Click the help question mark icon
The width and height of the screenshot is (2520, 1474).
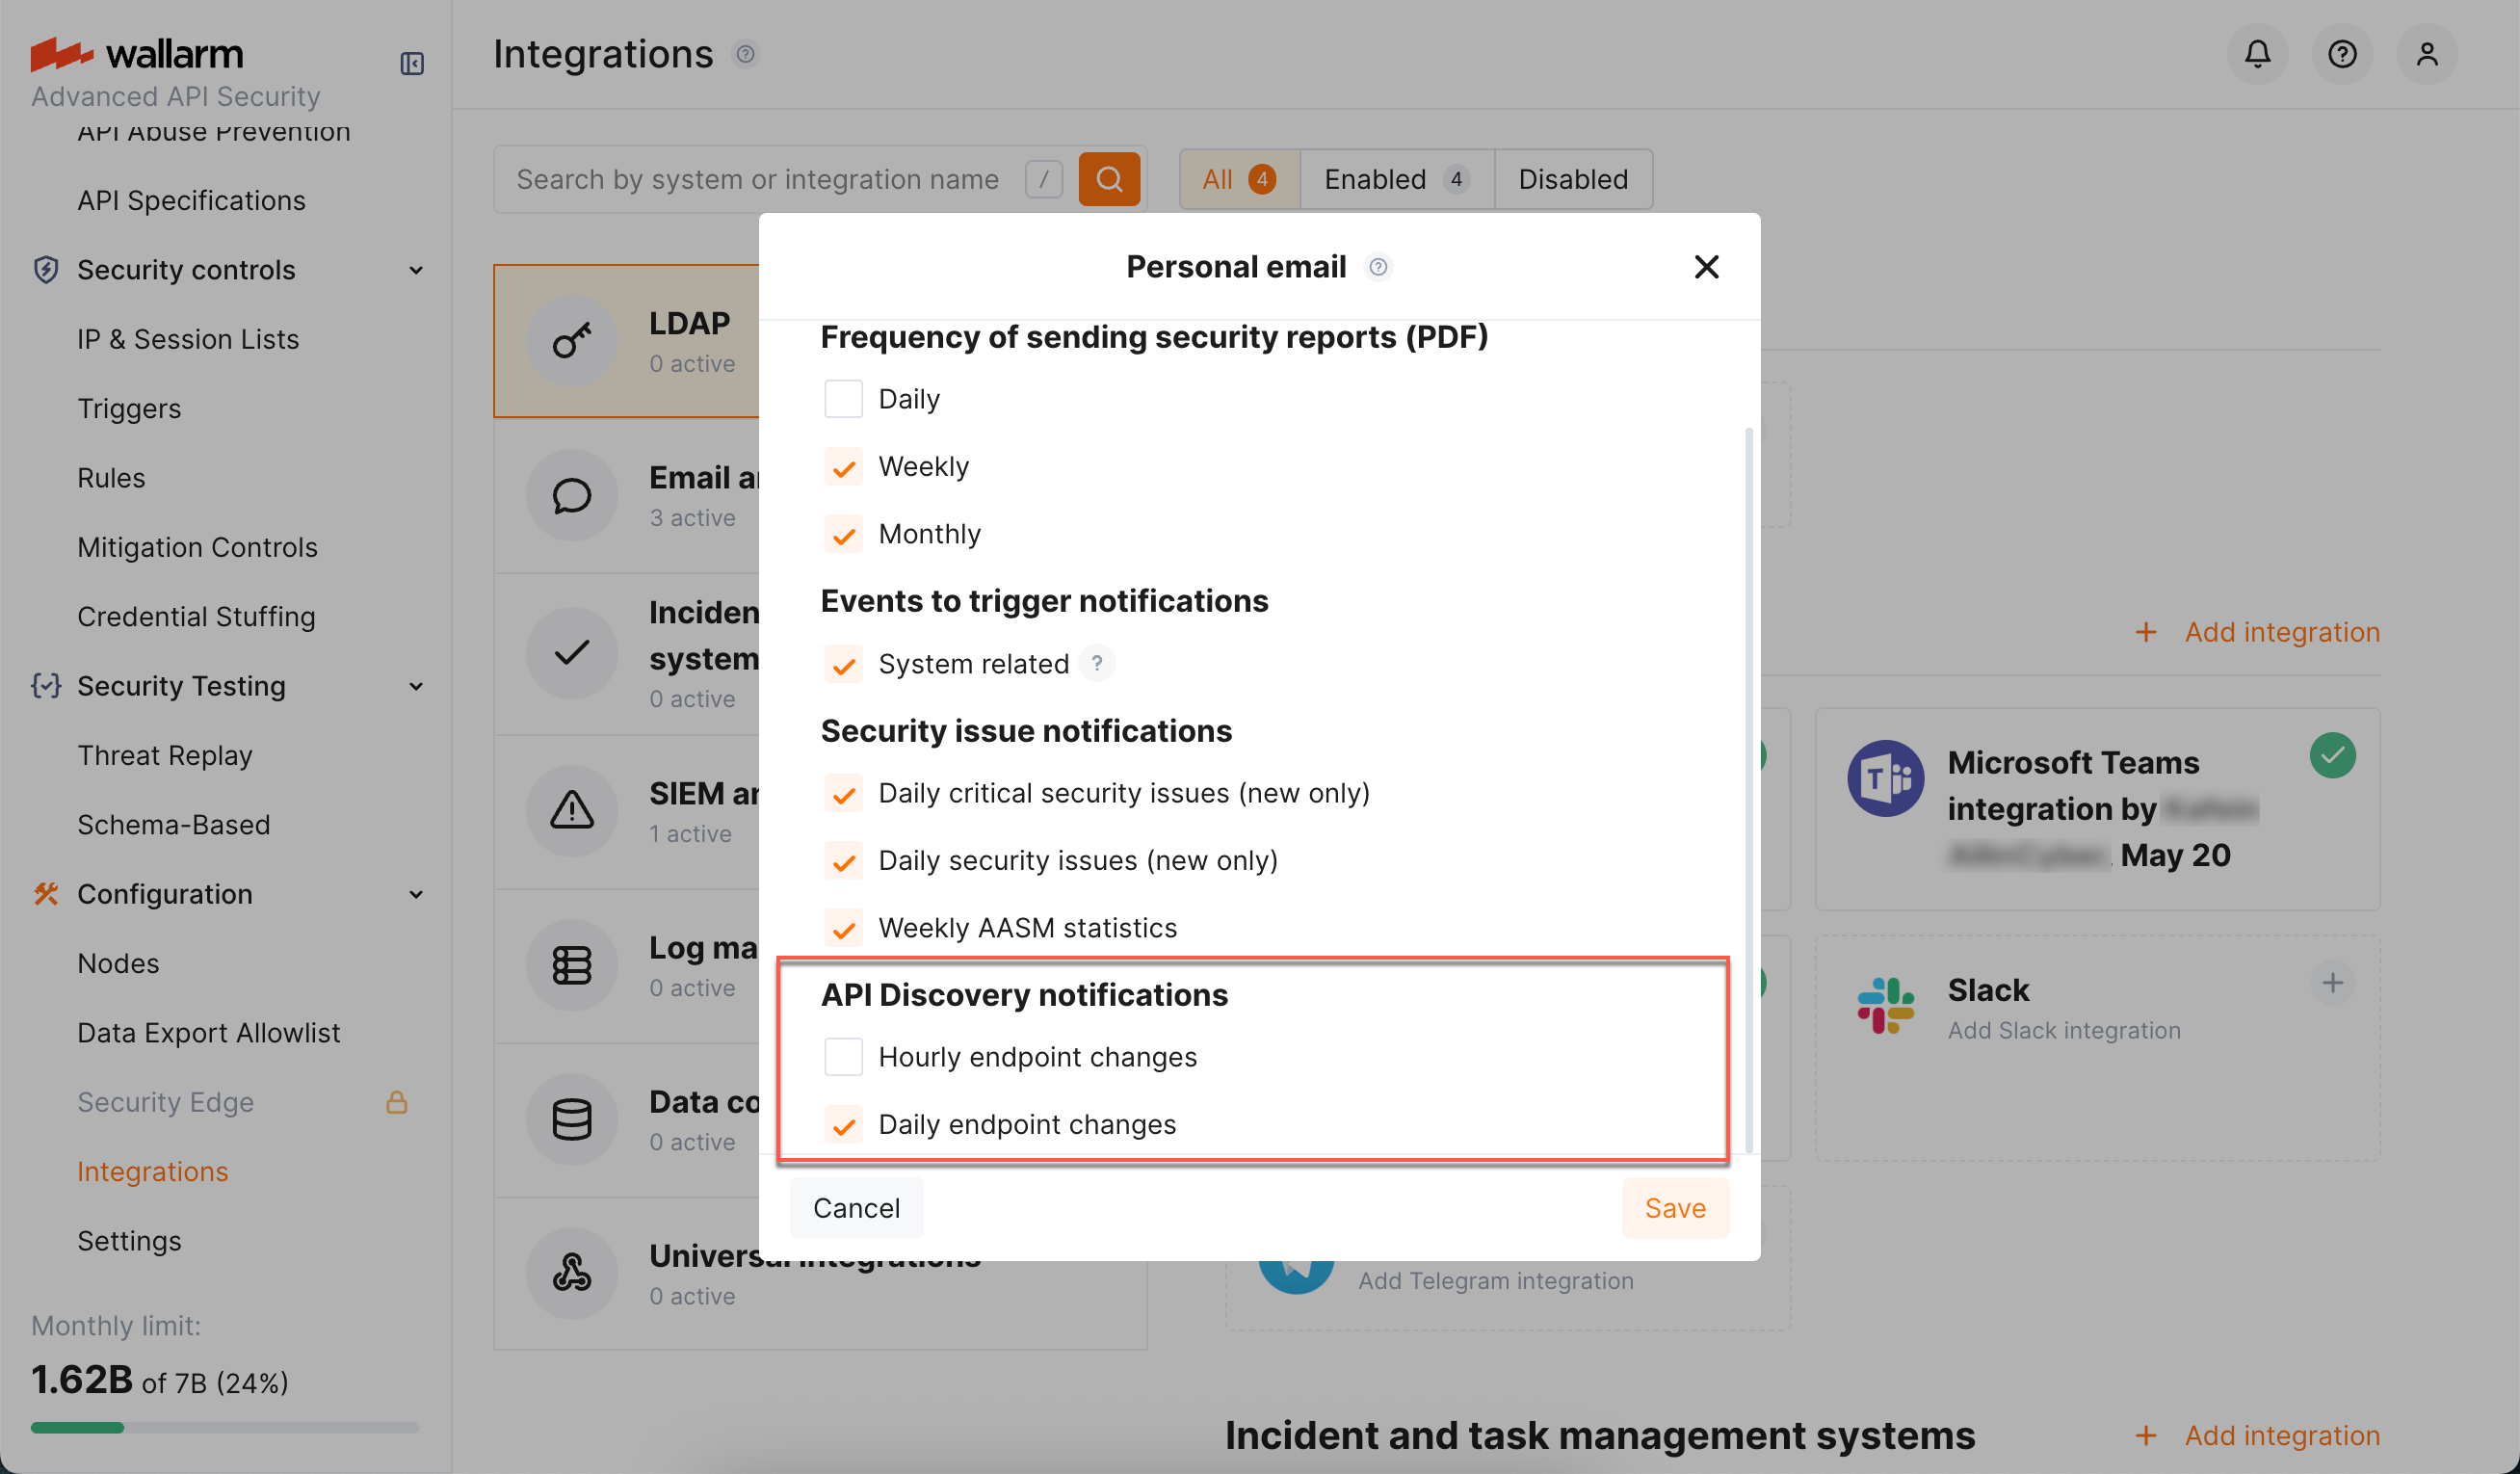coord(2342,53)
